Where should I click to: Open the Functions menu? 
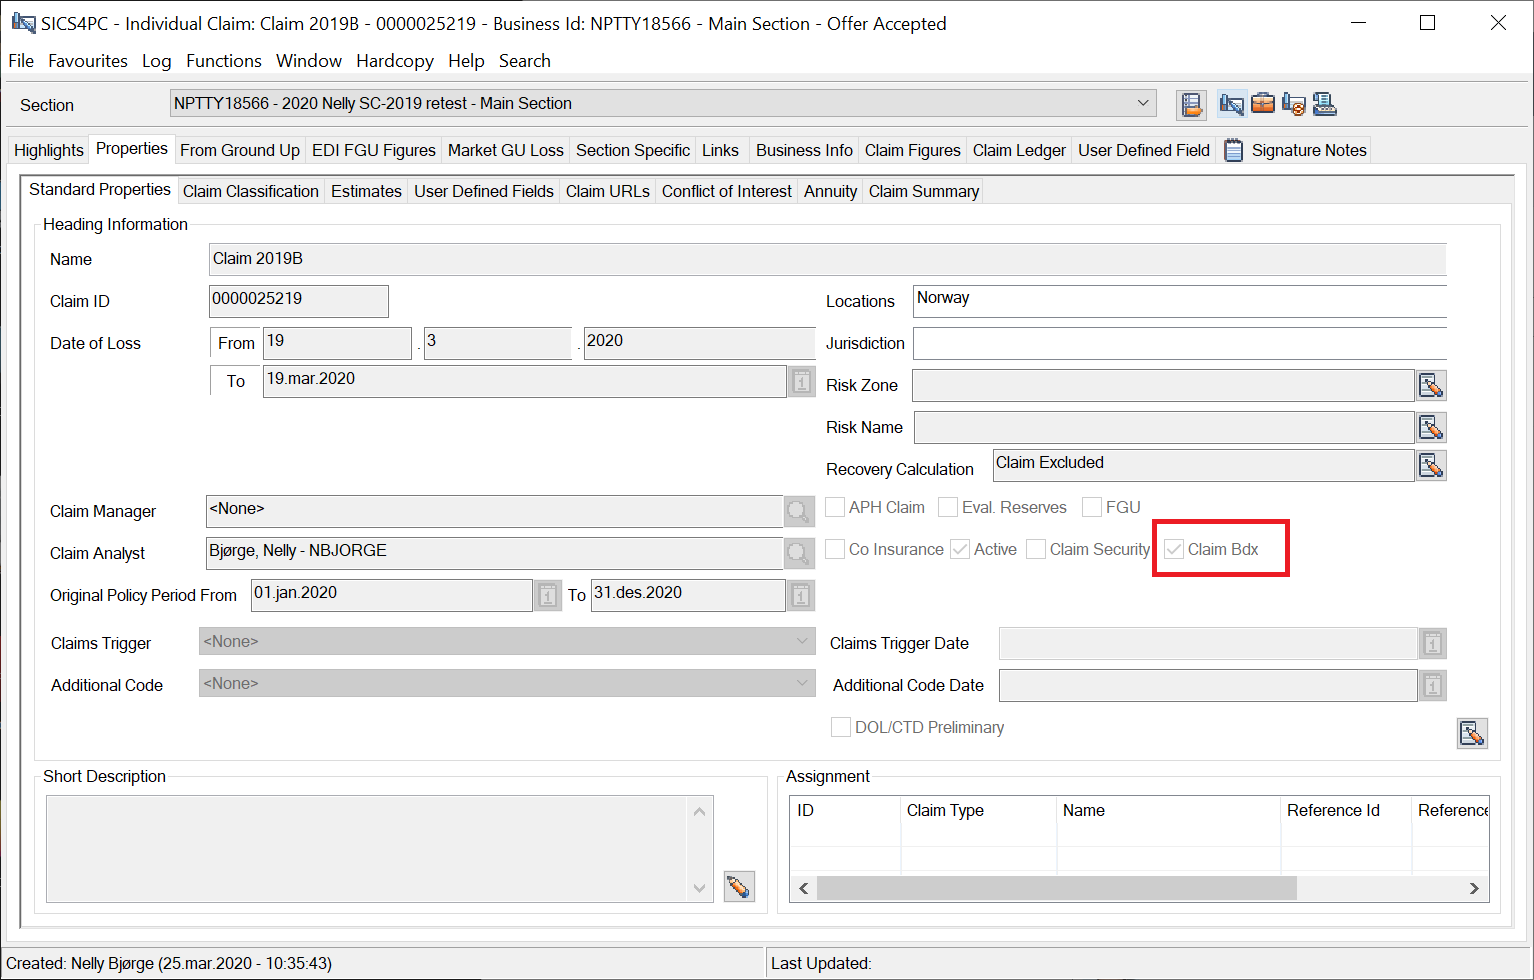pos(223,61)
